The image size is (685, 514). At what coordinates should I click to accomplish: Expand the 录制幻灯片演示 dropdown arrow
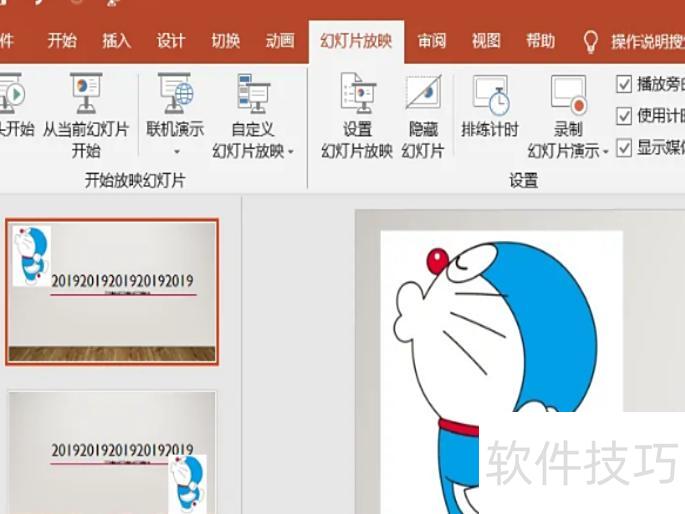605,152
